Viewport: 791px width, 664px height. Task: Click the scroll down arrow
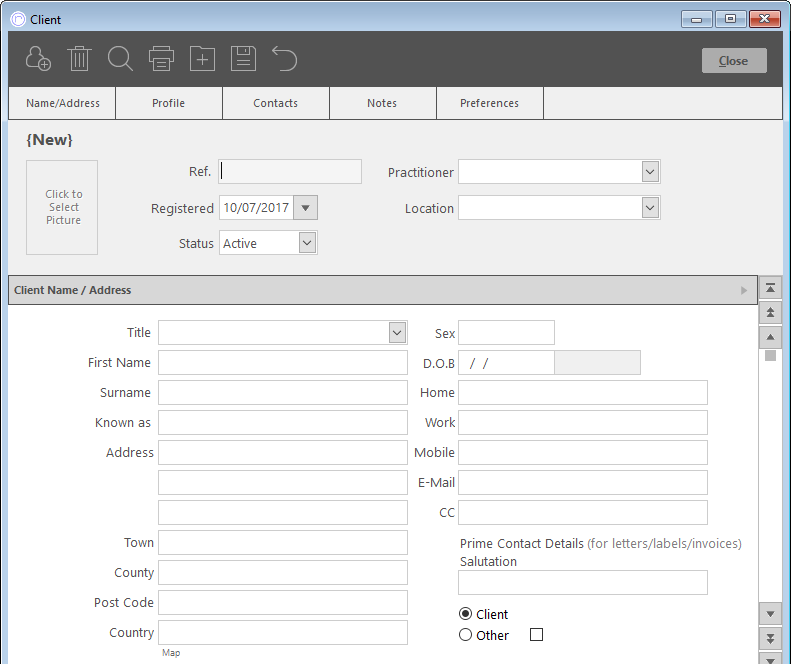pos(770,614)
